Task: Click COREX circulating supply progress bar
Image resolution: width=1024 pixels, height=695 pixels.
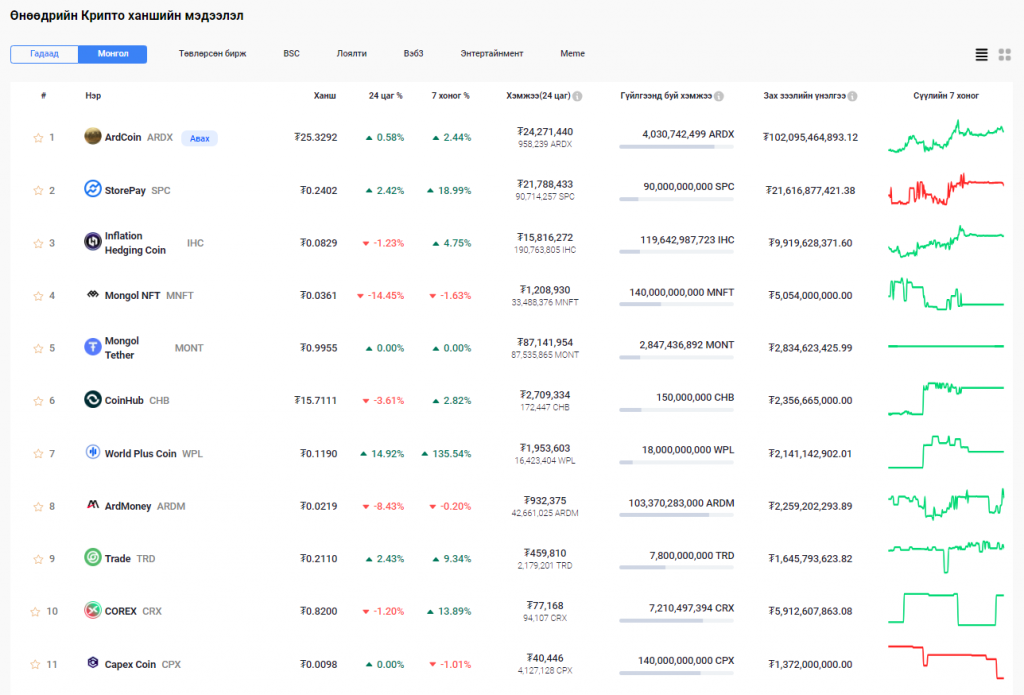Action: 676,621
